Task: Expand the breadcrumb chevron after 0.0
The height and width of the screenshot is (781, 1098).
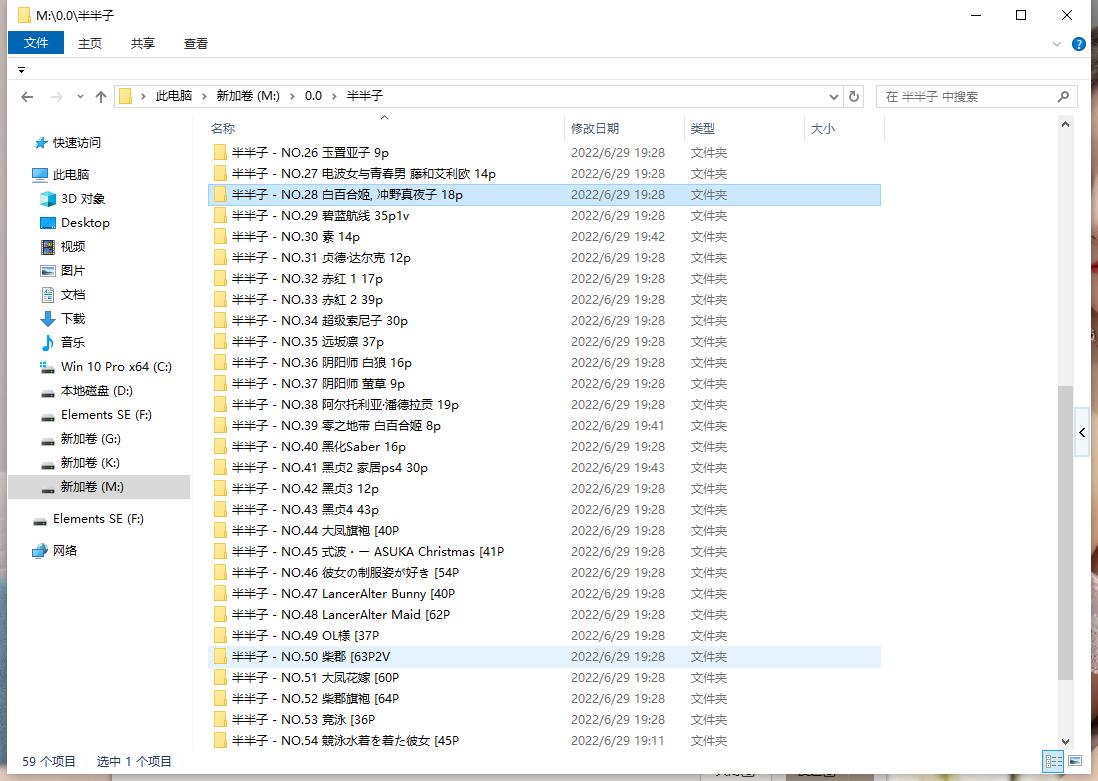Action: pos(335,97)
